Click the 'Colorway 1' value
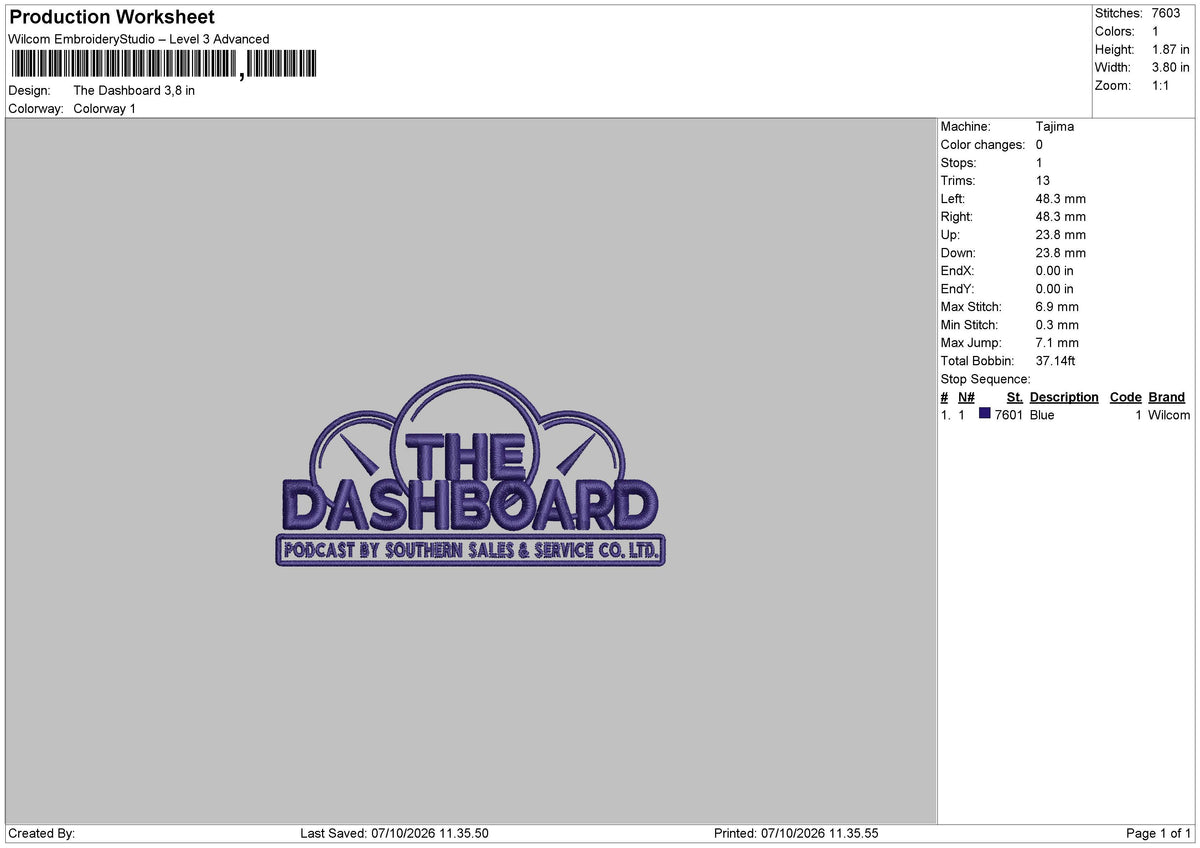 tap(104, 108)
